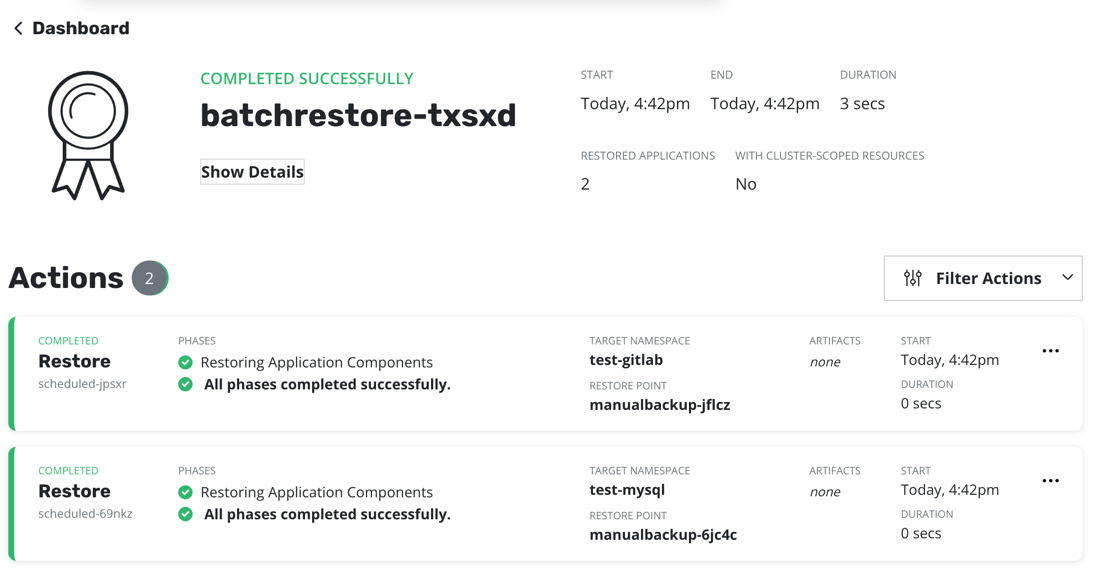1099x578 pixels.
Task: Open three-dot menu for test-mysql restore
Action: [1050, 481]
